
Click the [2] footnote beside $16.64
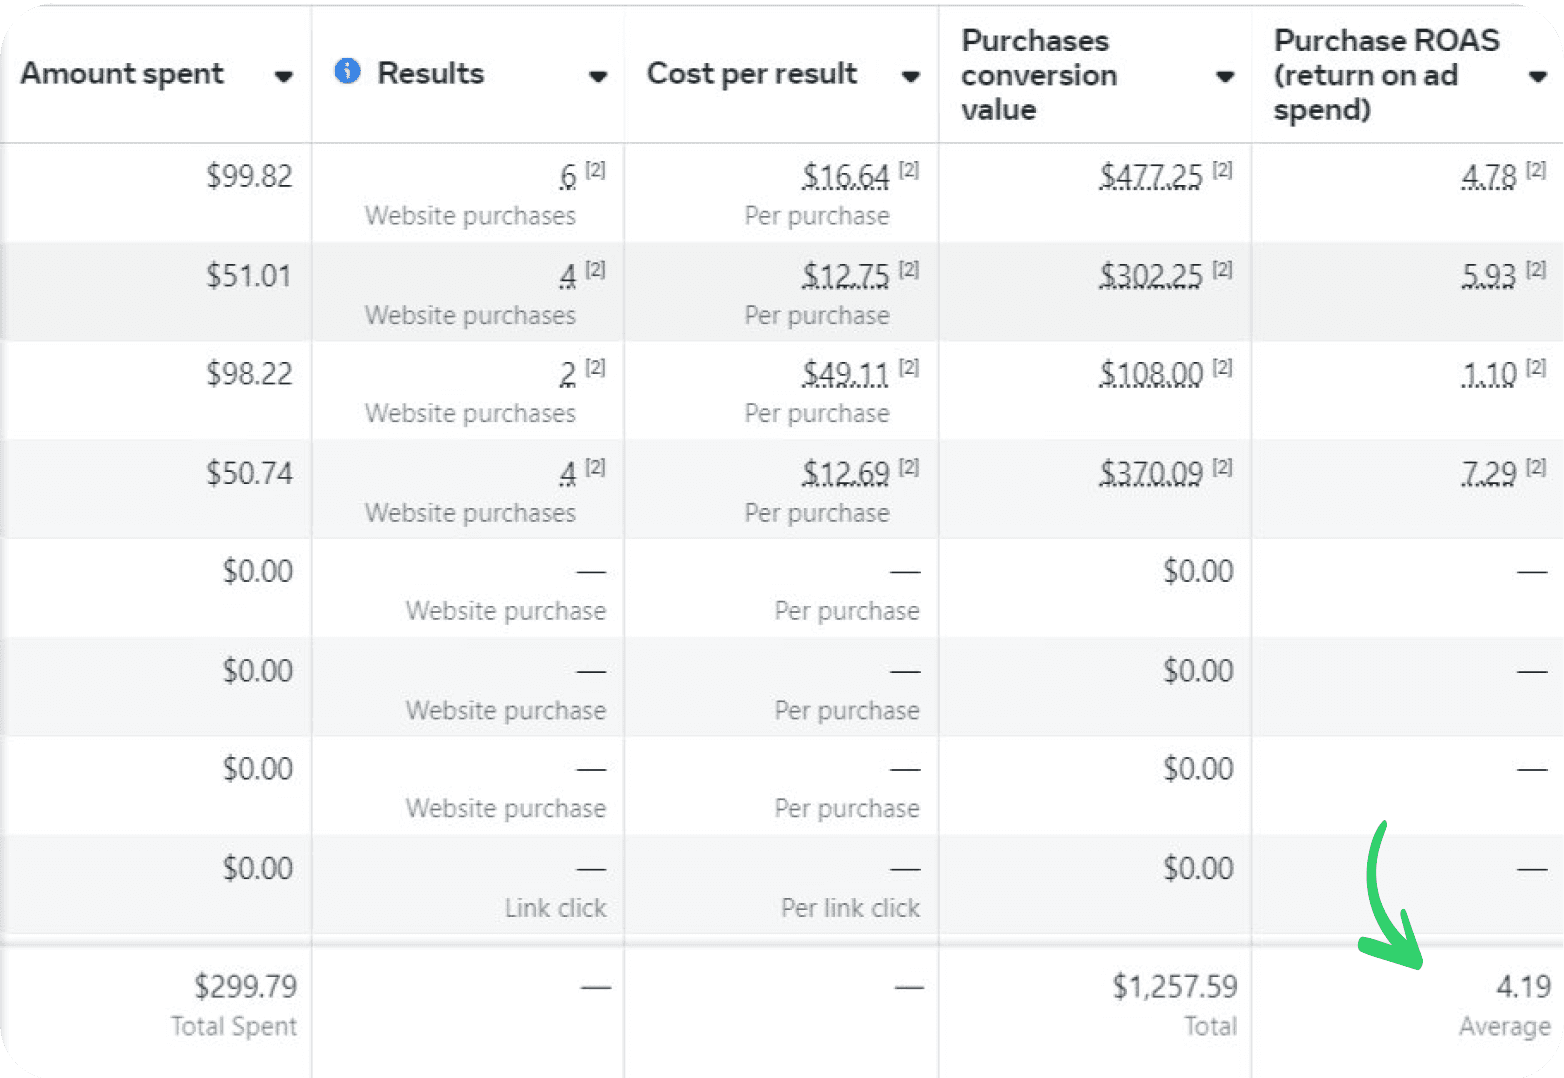pos(908,170)
